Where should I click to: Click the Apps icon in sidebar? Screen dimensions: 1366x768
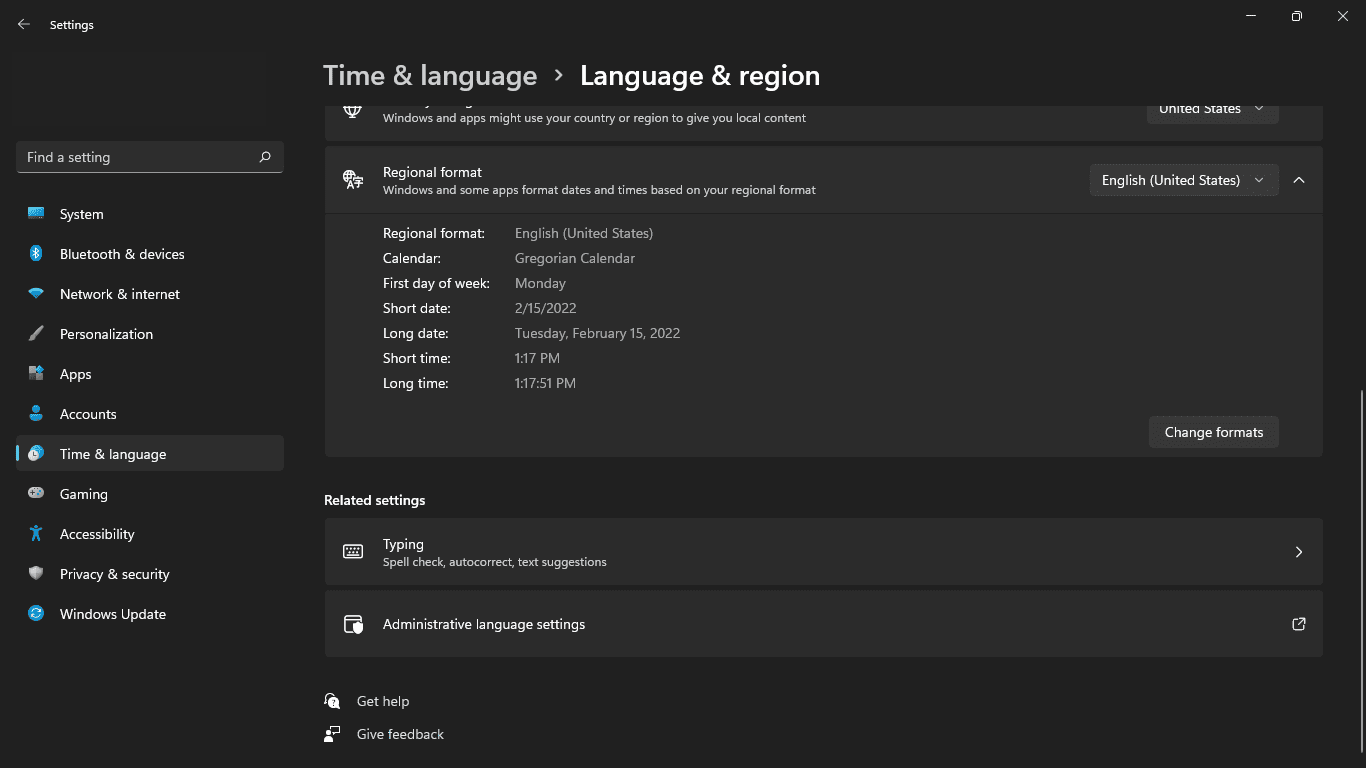tap(36, 374)
